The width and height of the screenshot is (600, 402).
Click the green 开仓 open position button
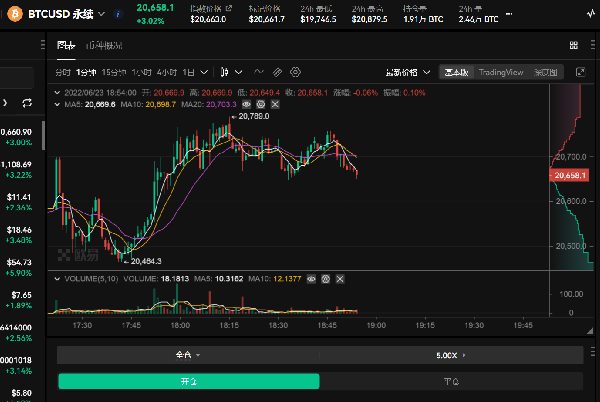tap(188, 381)
